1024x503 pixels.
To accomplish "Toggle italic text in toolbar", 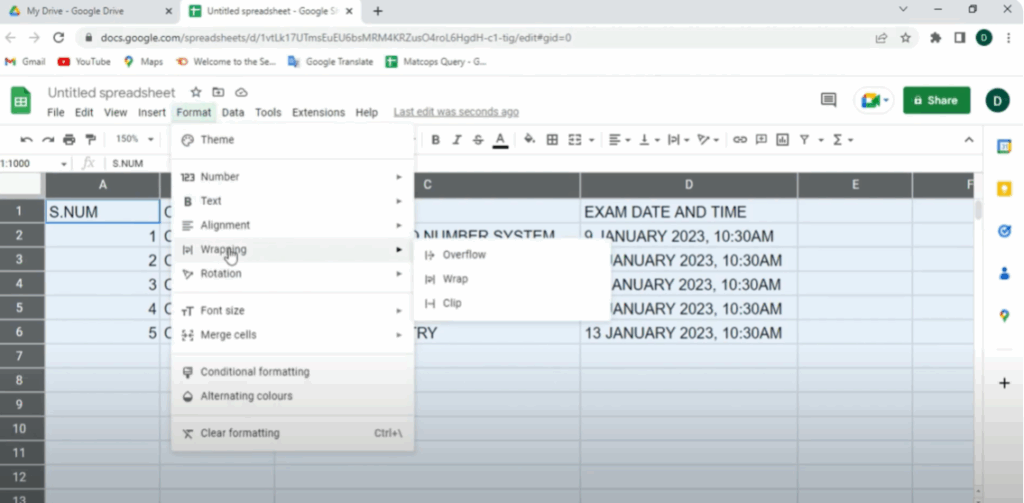I will [457, 140].
